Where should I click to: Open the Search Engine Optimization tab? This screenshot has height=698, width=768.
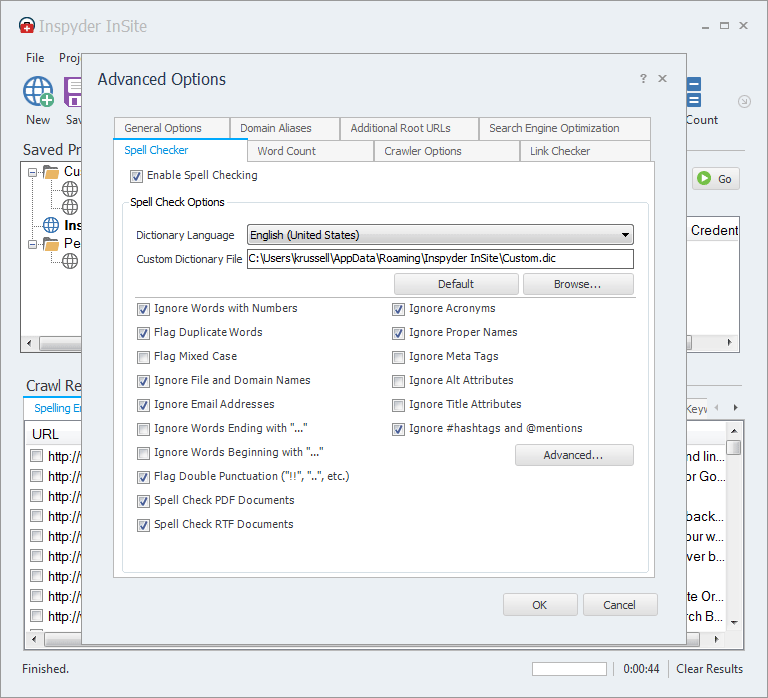(x=565, y=128)
